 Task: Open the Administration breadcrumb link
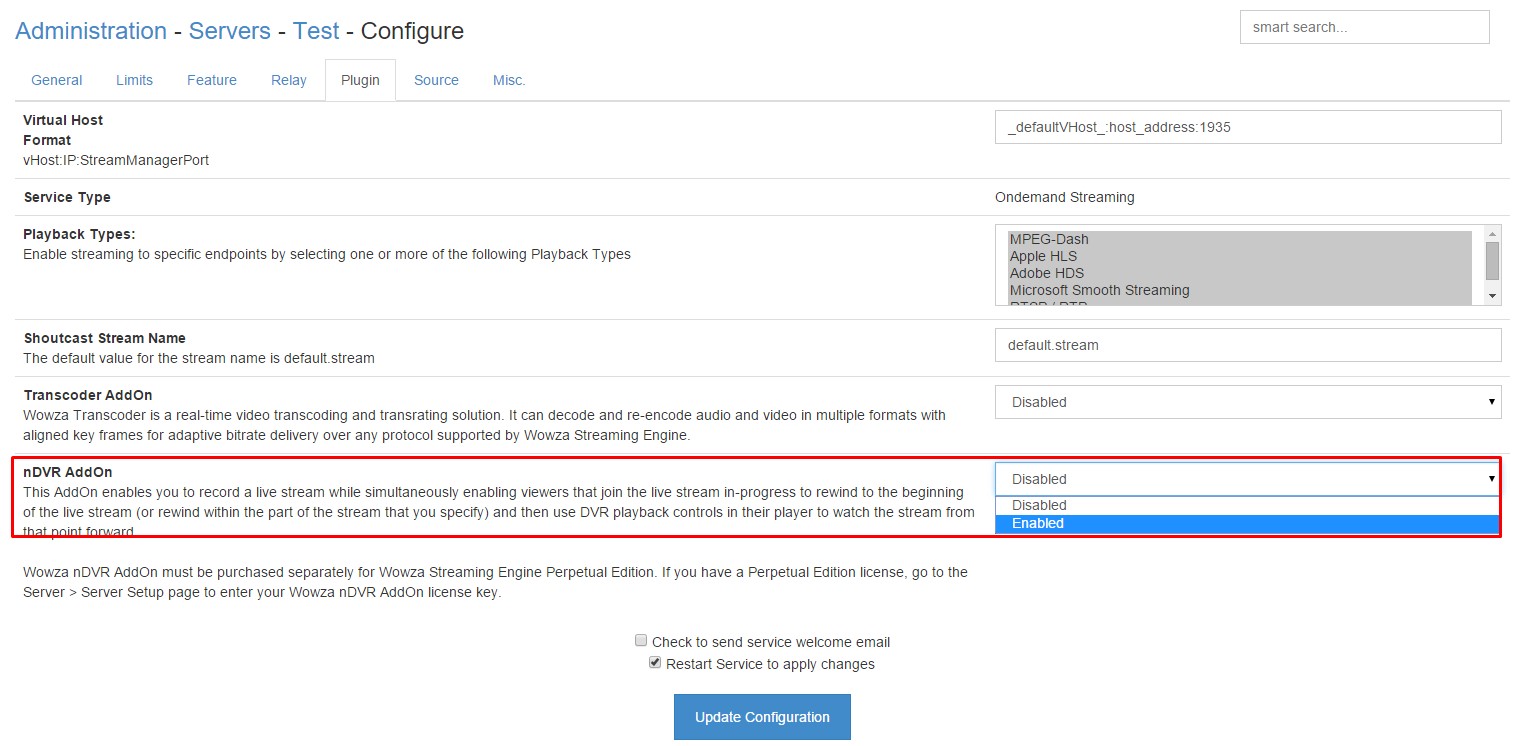91,31
